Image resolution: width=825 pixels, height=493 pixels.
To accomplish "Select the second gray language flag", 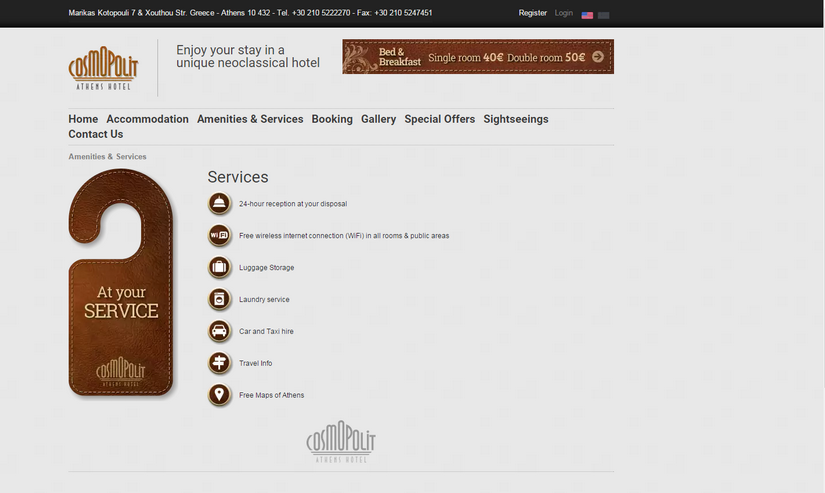I will coord(603,15).
